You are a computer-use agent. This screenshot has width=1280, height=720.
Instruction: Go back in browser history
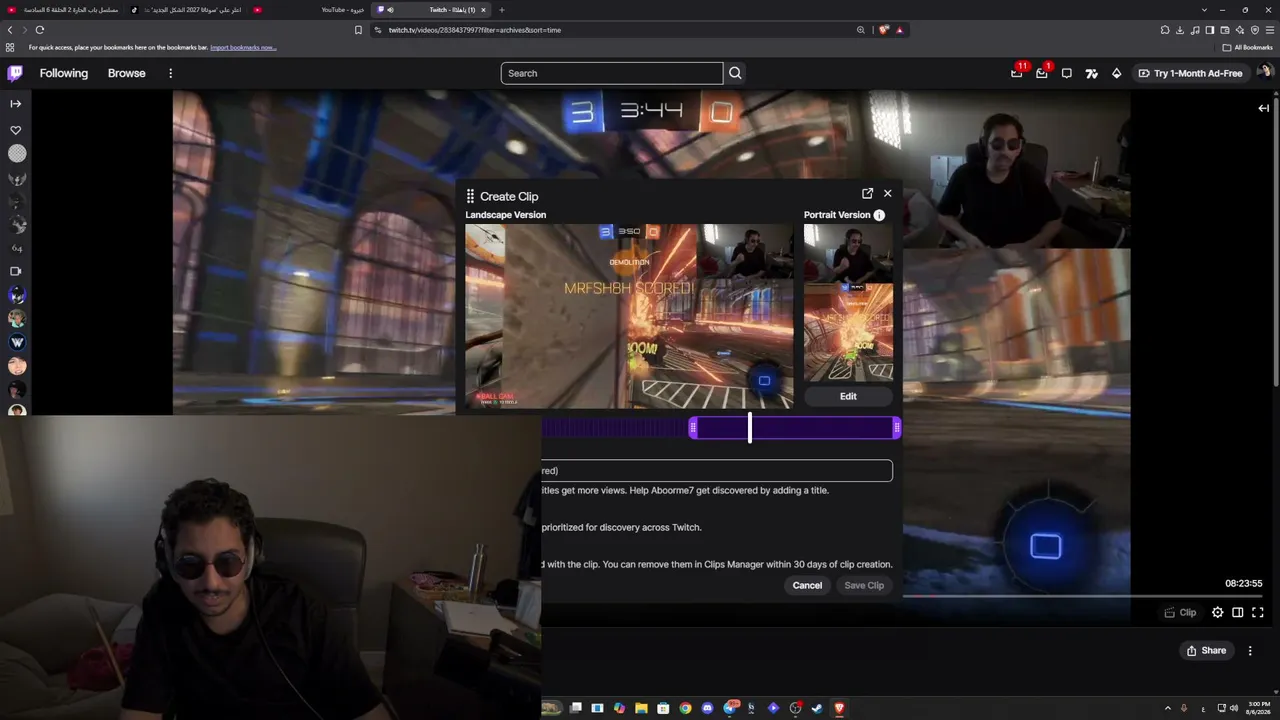click(10, 30)
